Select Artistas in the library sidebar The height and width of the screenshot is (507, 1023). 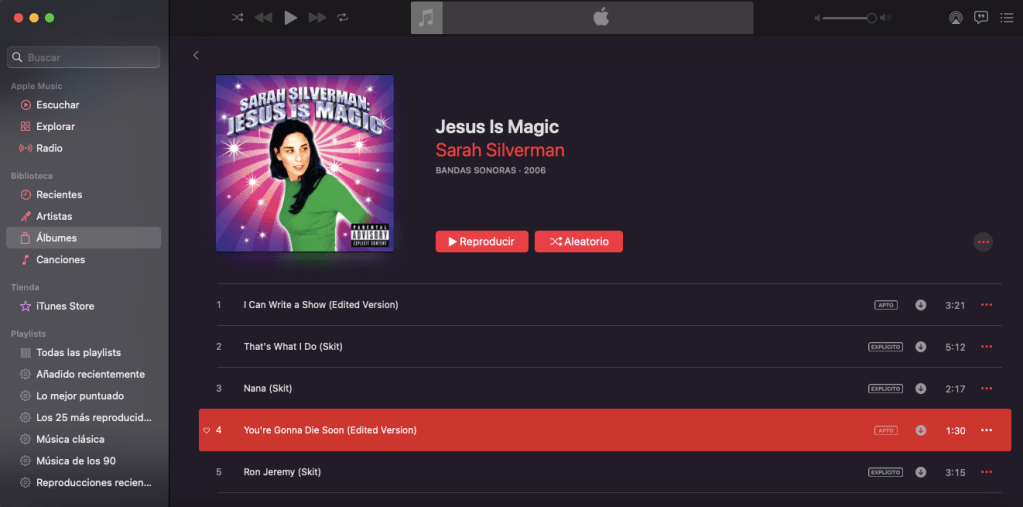54,216
